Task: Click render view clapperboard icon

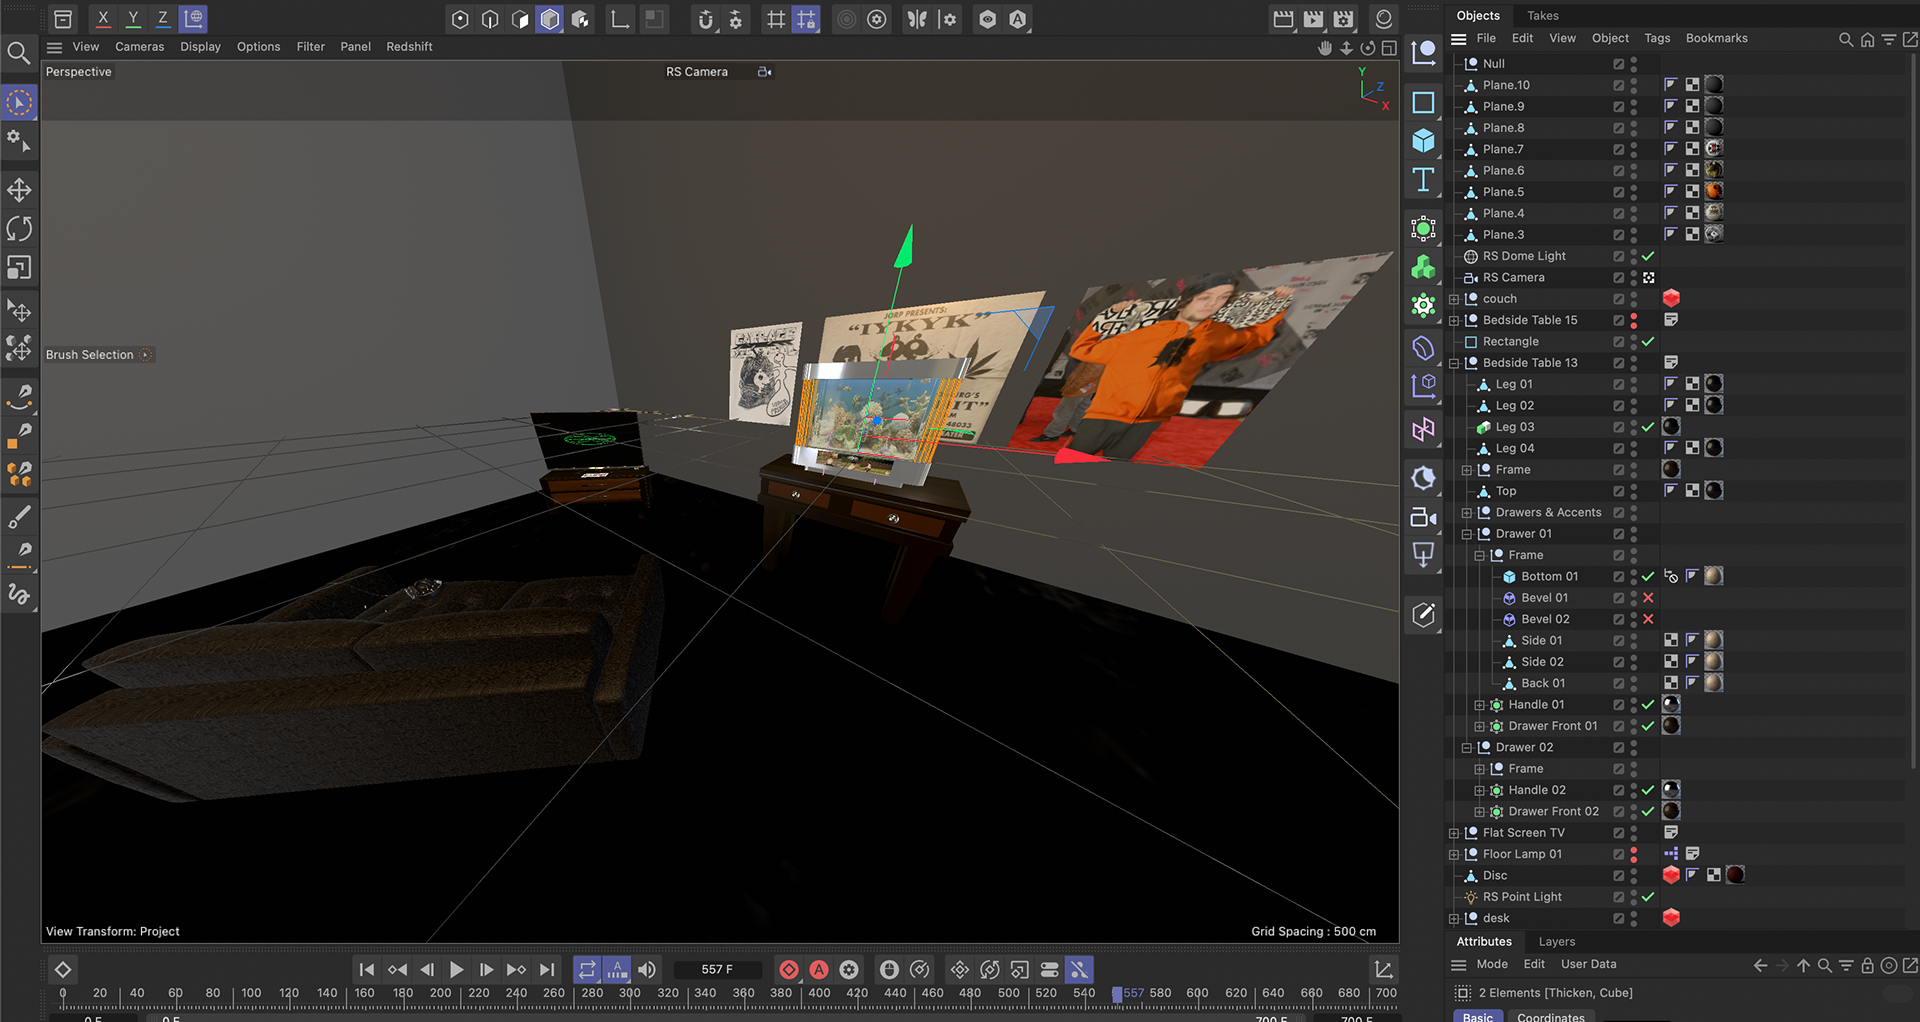Action: tap(1284, 19)
